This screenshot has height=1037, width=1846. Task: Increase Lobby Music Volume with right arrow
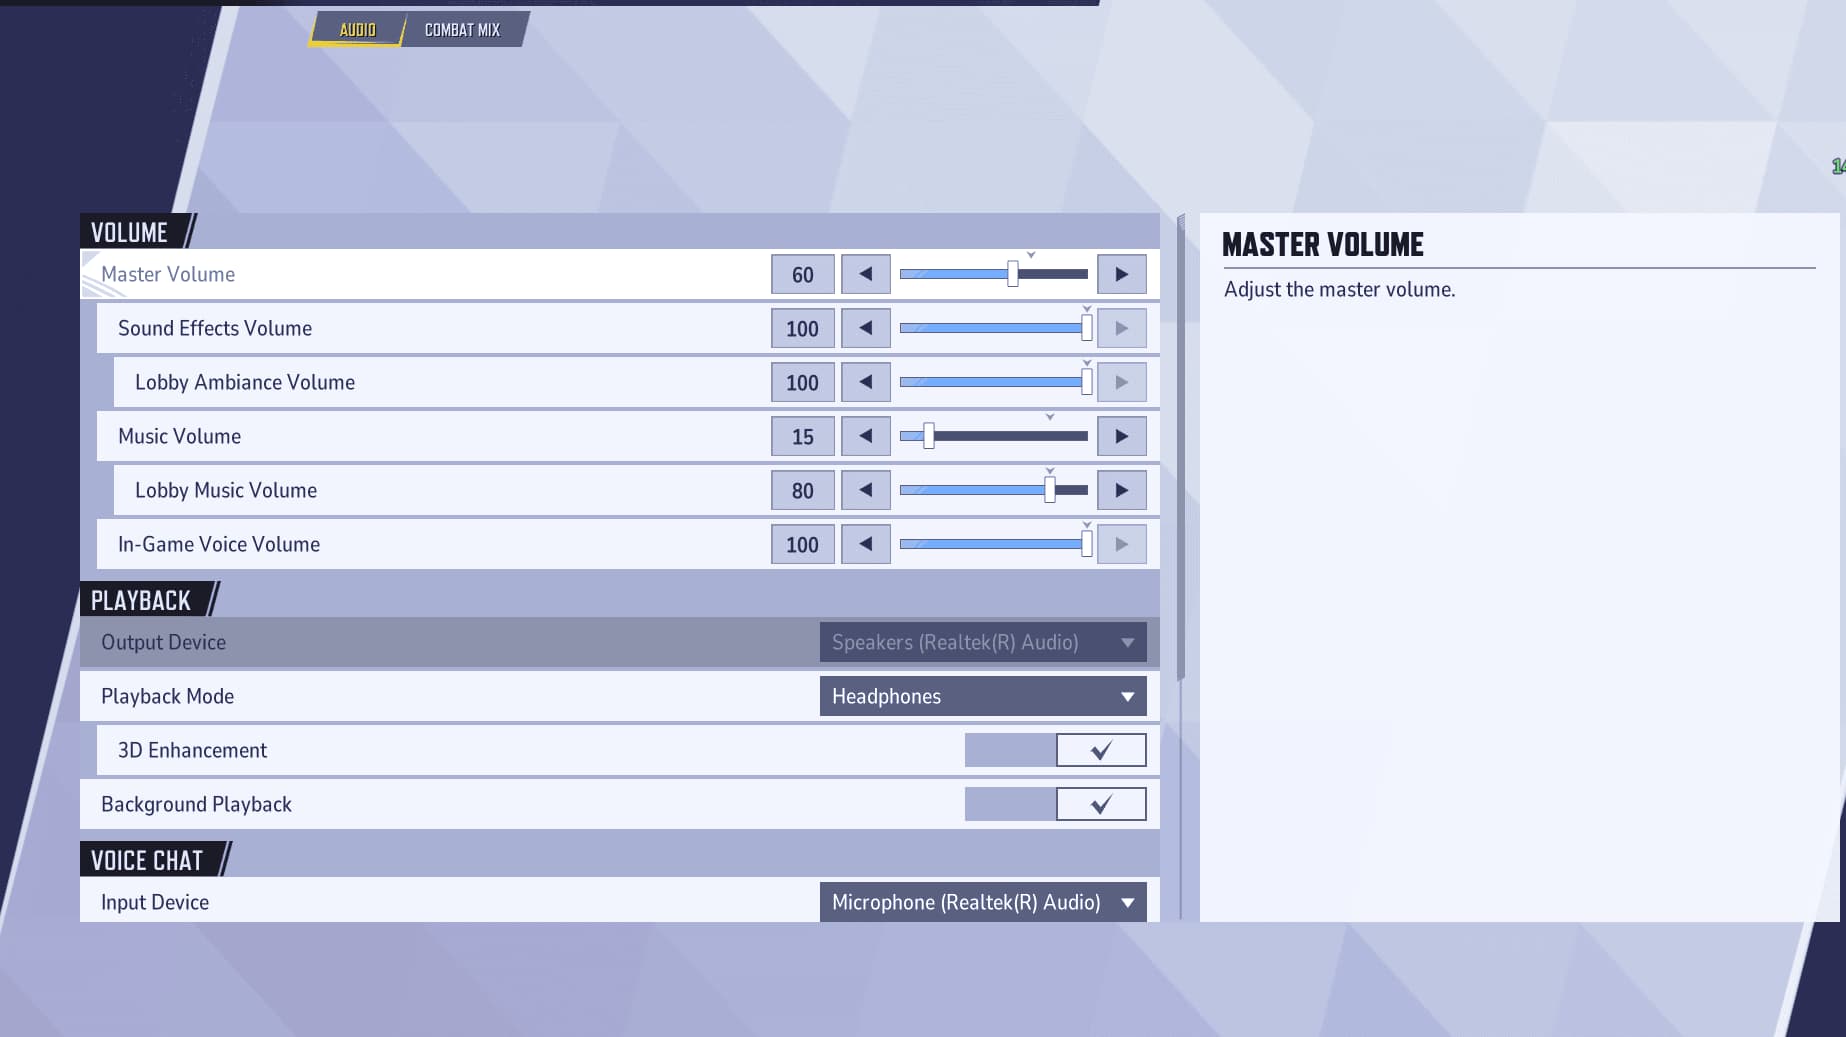(x=1121, y=490)
